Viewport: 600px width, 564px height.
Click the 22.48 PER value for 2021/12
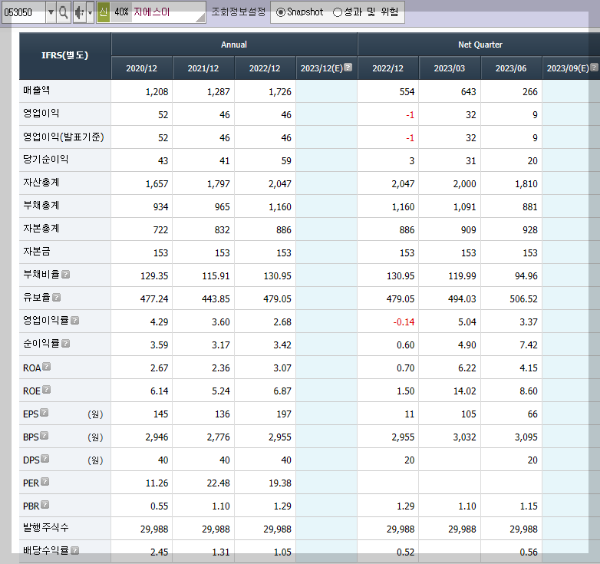click(x=218, y=483)
